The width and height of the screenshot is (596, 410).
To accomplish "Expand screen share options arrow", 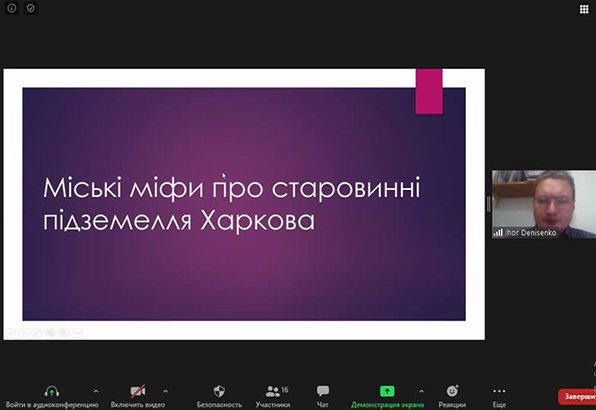I will [421, 391].
